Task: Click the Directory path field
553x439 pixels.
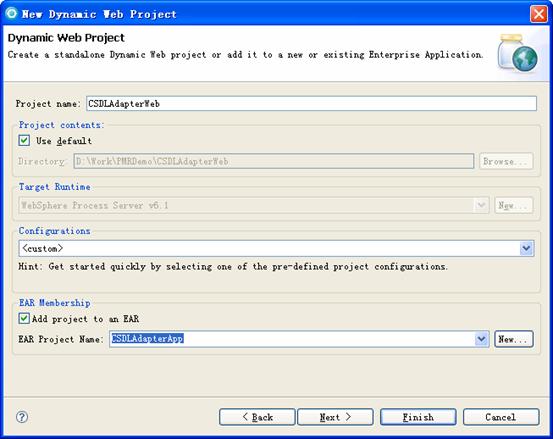Action: (274, 161)
